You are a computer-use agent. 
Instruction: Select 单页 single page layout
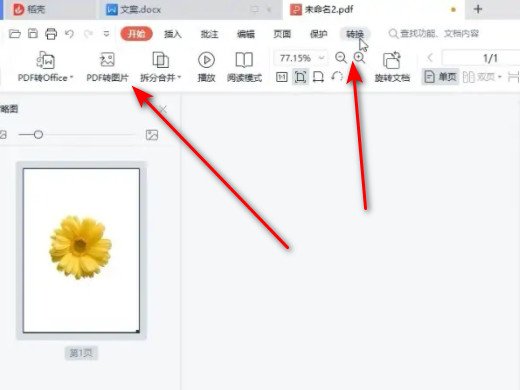441,77
